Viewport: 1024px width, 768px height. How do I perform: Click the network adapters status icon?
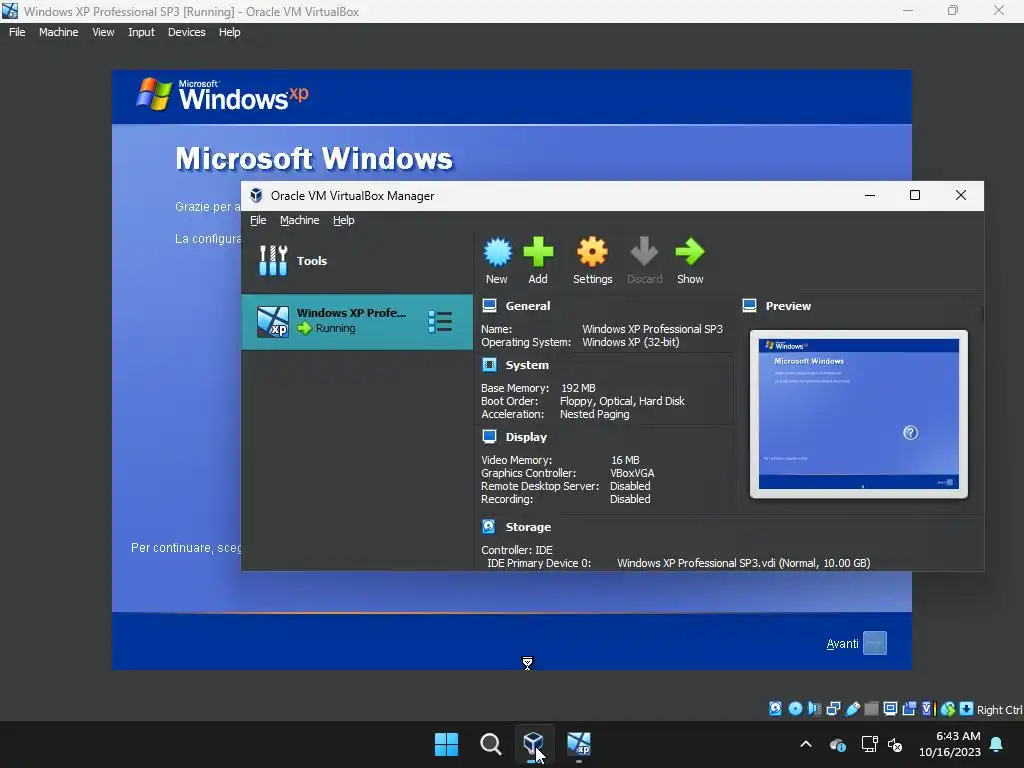[x=833, y=709]
